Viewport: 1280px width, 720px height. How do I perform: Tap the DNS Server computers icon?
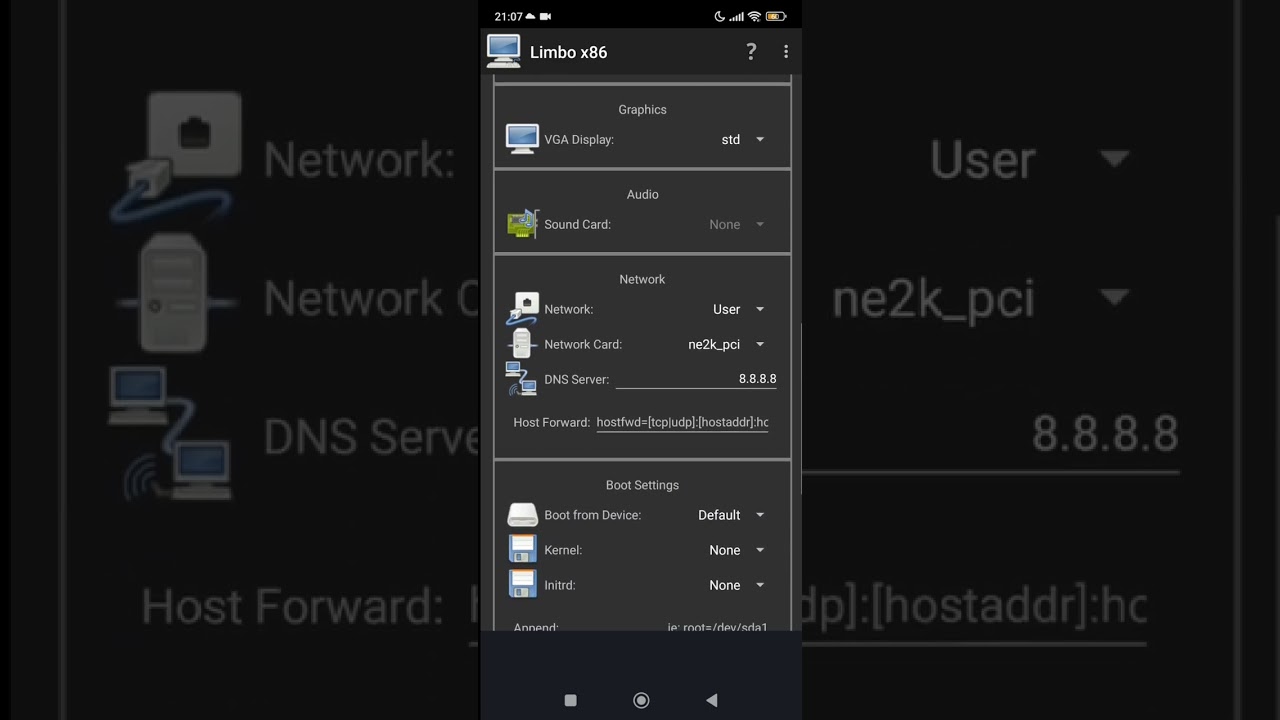(522, 379)
